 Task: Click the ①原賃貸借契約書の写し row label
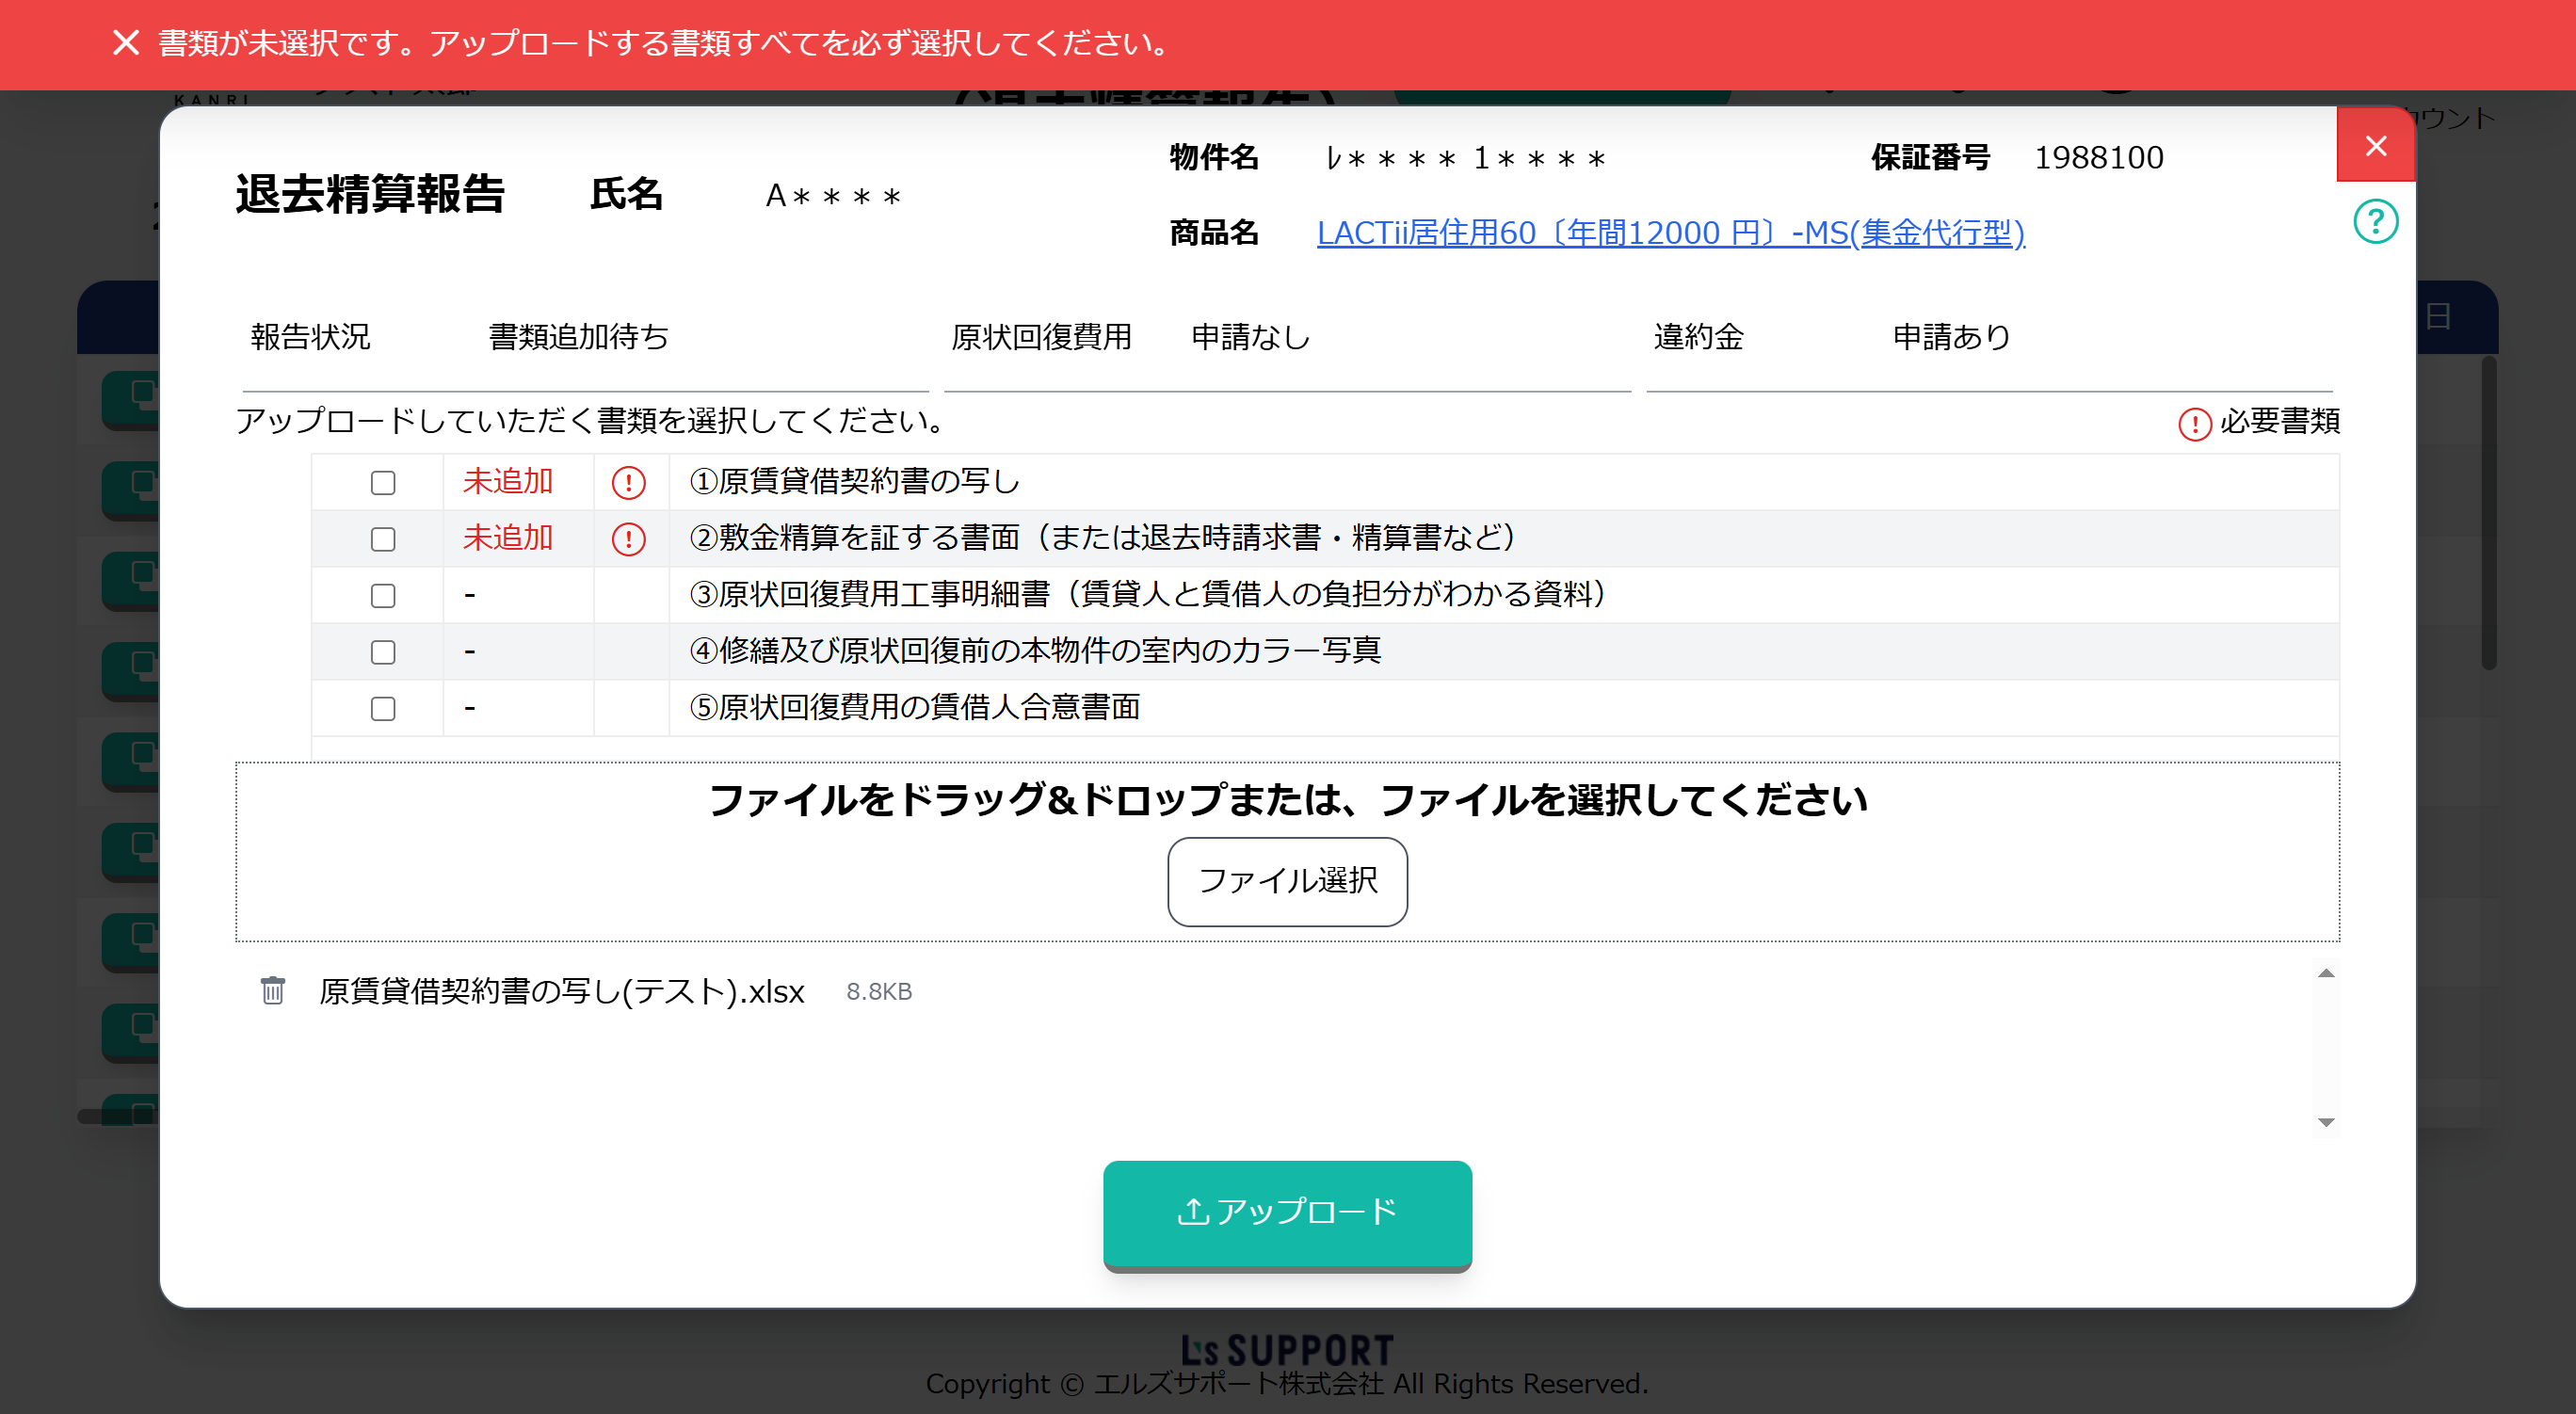coord(854,482)
